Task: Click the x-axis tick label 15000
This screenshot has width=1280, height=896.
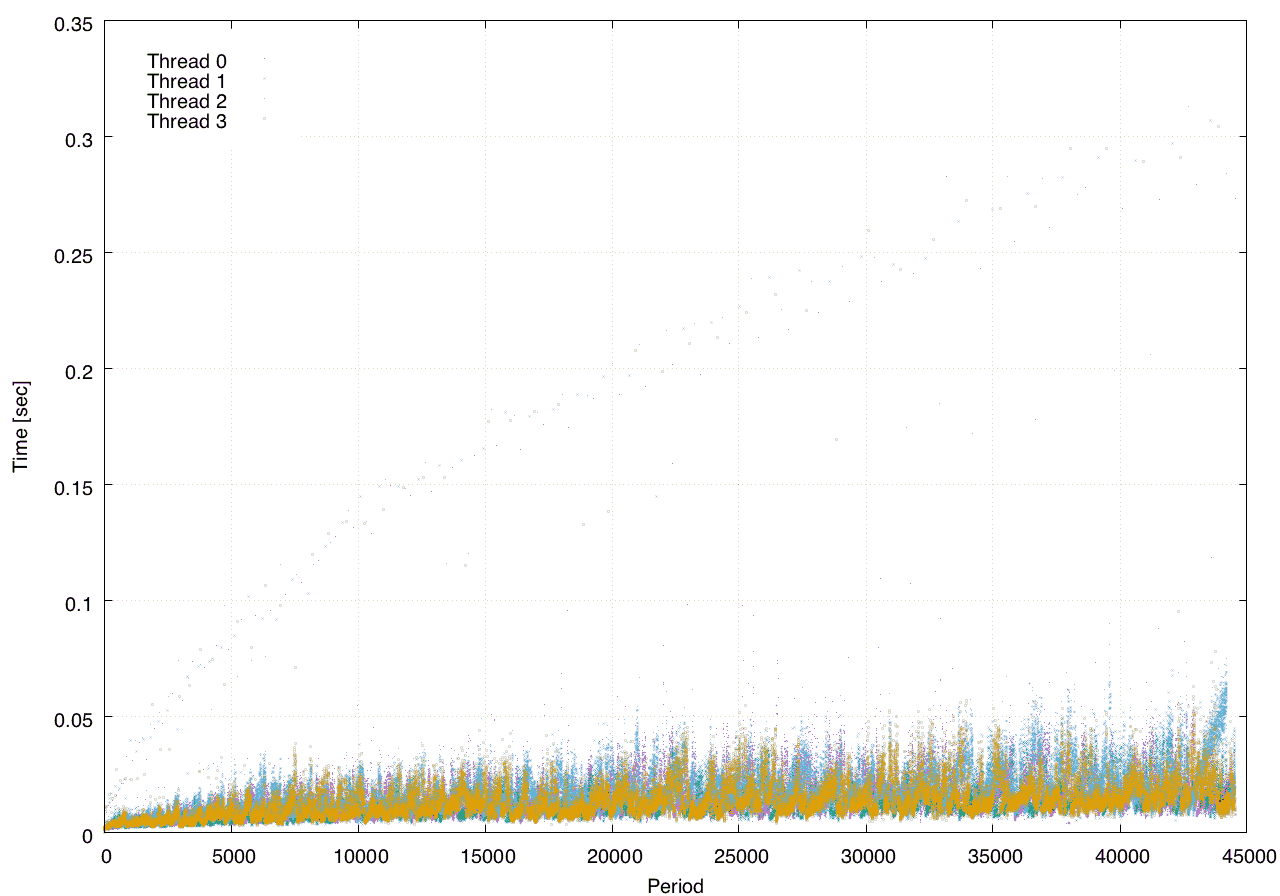Action: pyautogui.click(x=485, y=855)
